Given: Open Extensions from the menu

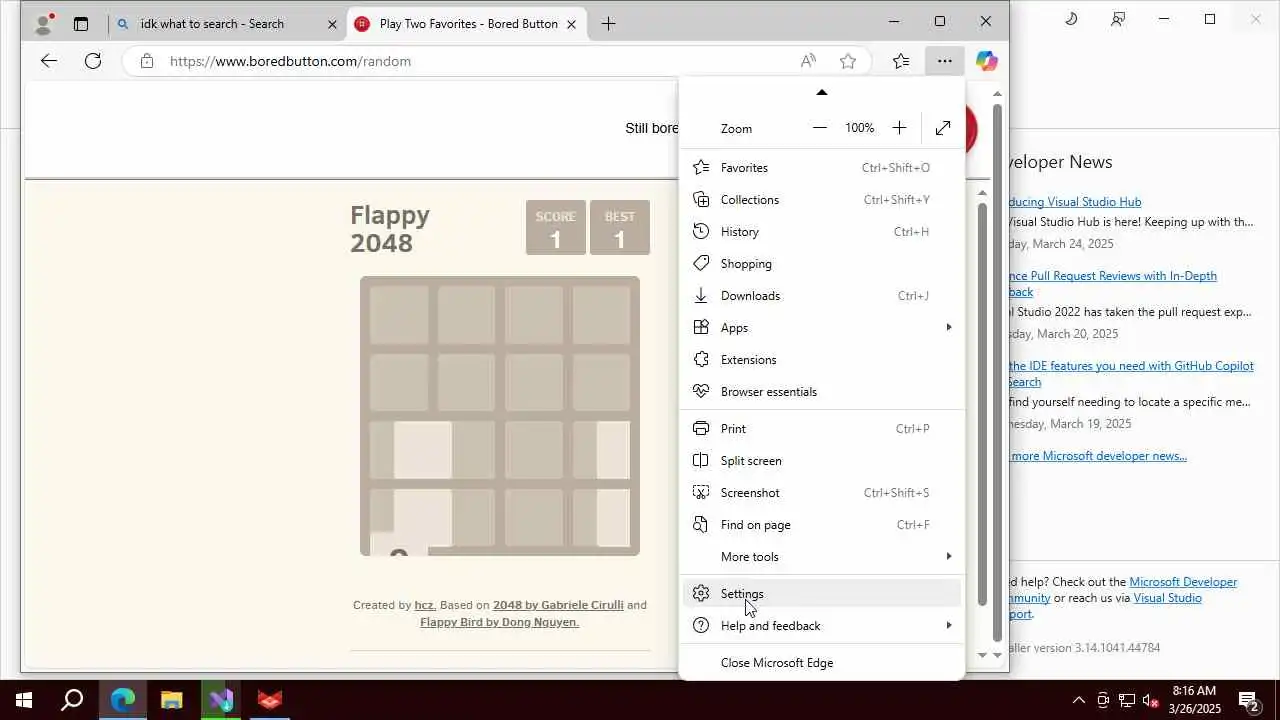Looking at the screenshot, I should point(822,360).
